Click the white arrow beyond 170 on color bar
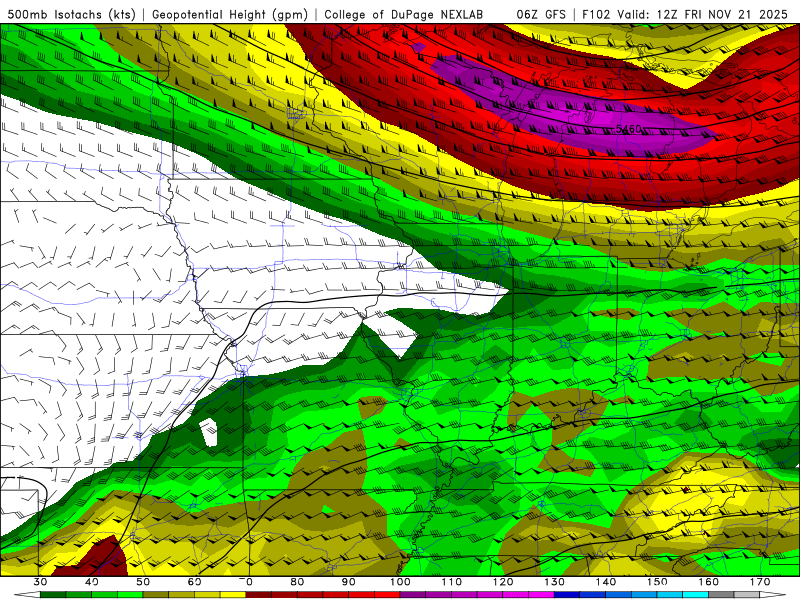 [x=771, y=594]
